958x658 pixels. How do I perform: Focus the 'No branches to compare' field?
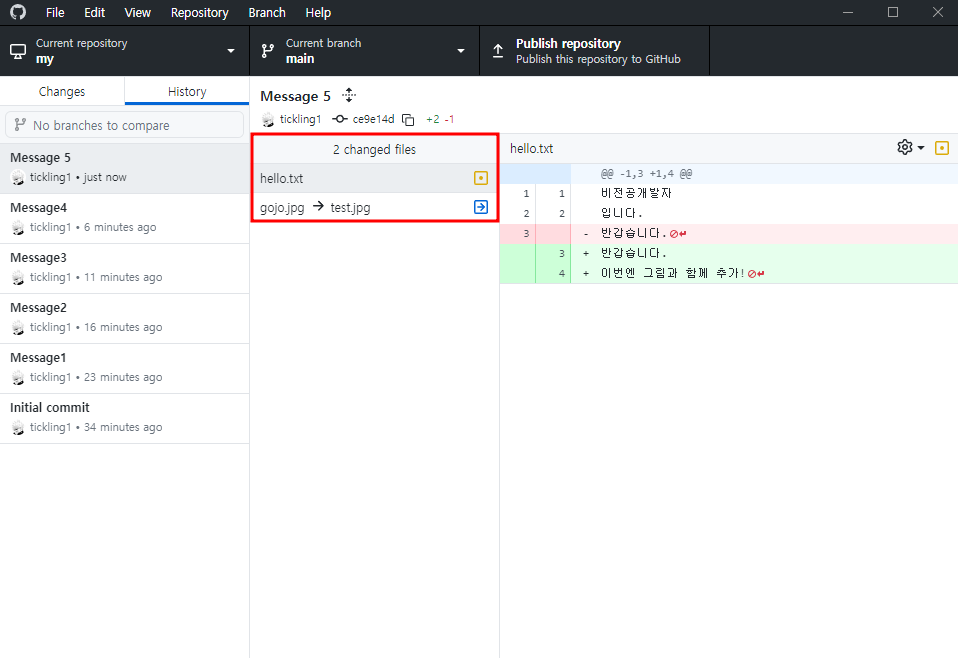pyautogui.click(x=125, y=125)
